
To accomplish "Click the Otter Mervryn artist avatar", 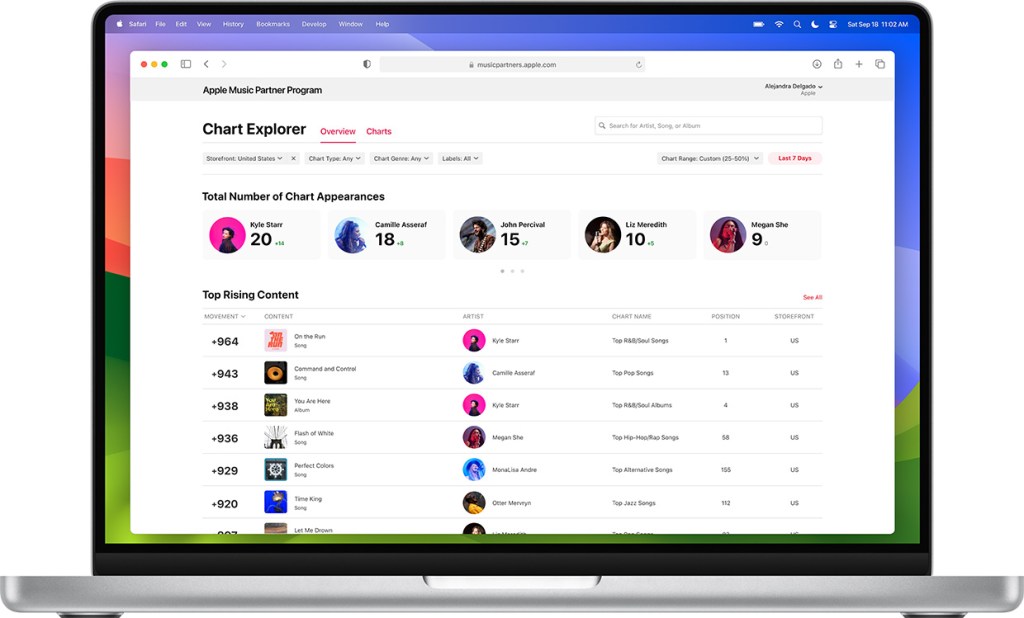I will click(474, 502).
